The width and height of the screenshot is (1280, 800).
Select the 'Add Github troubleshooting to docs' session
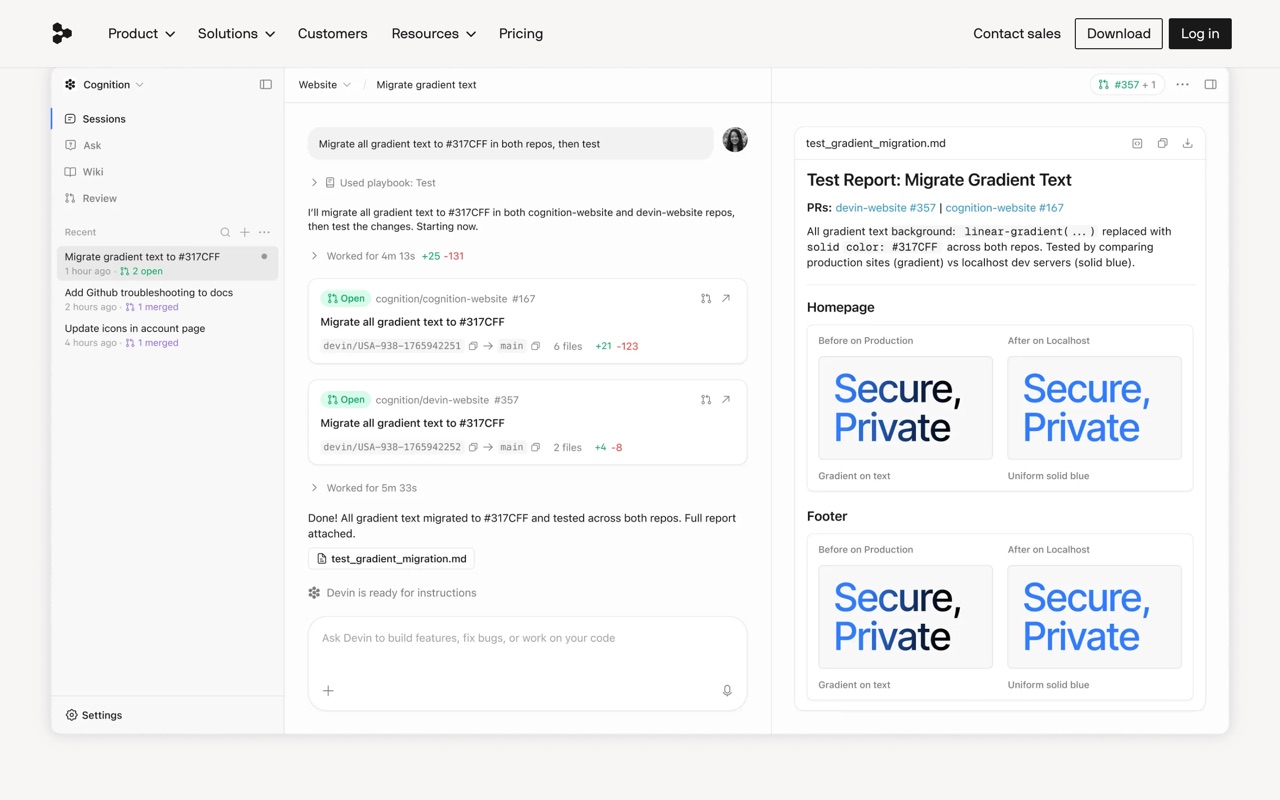(167, 299)
